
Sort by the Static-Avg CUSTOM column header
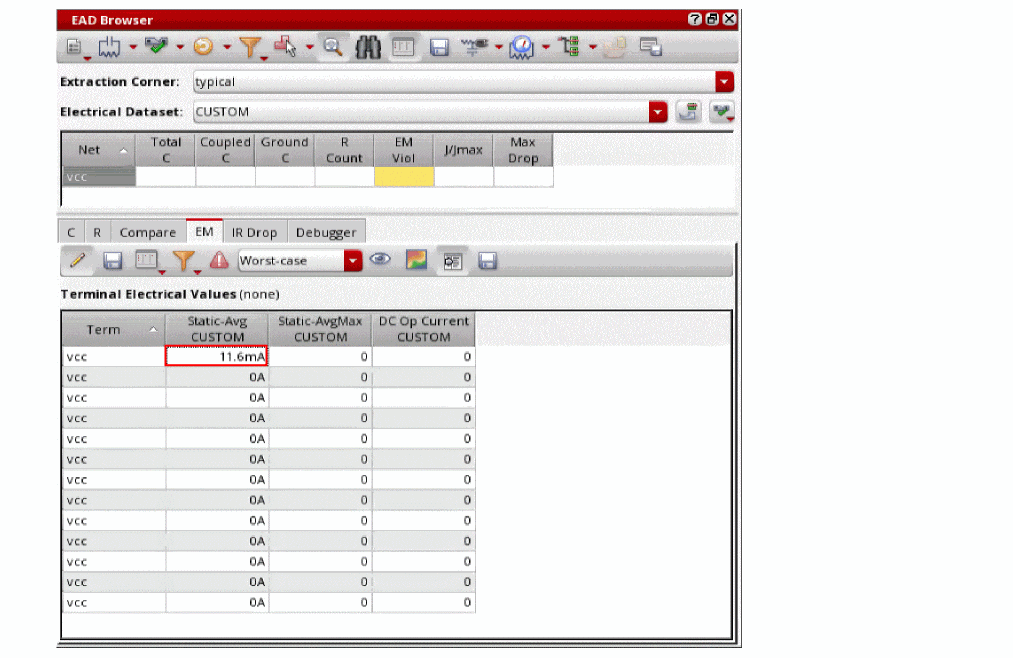[x=217, y=329]
